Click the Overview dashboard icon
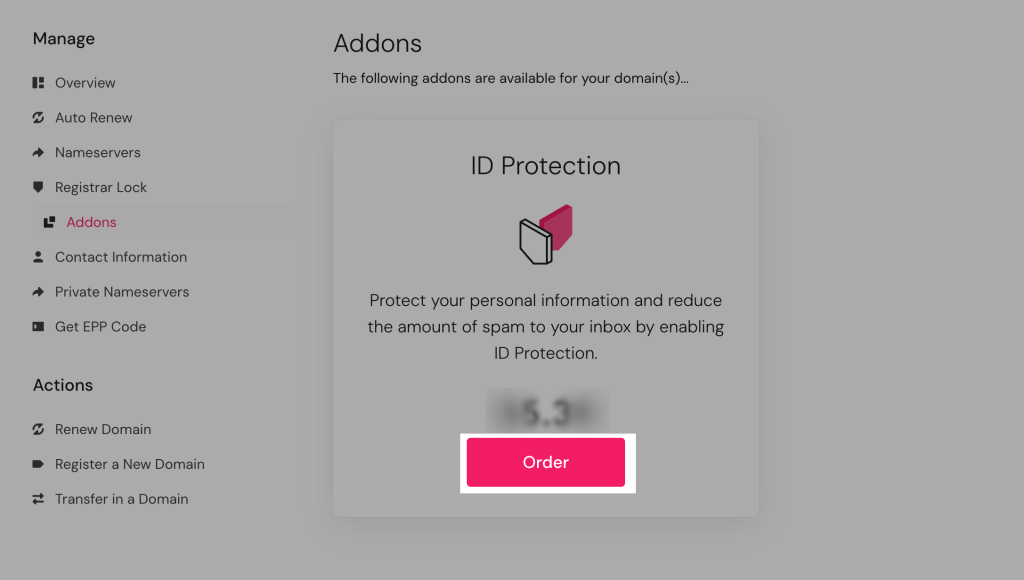1024x580 pixels. tap(38, 83)
